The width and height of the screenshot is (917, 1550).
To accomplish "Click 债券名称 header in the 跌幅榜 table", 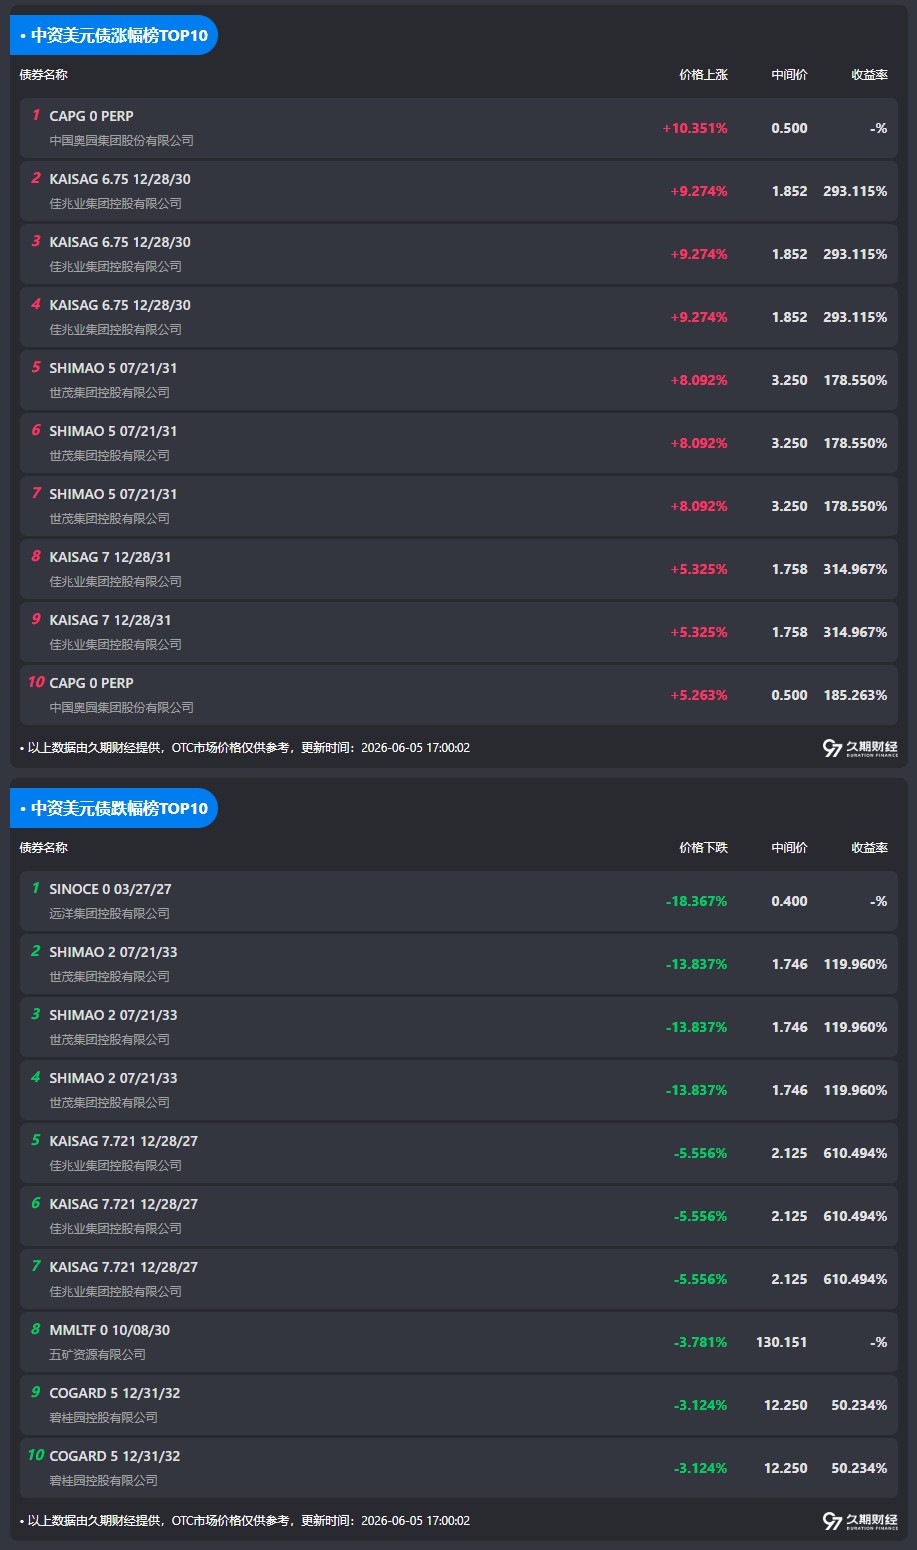I will click(44, 848).
